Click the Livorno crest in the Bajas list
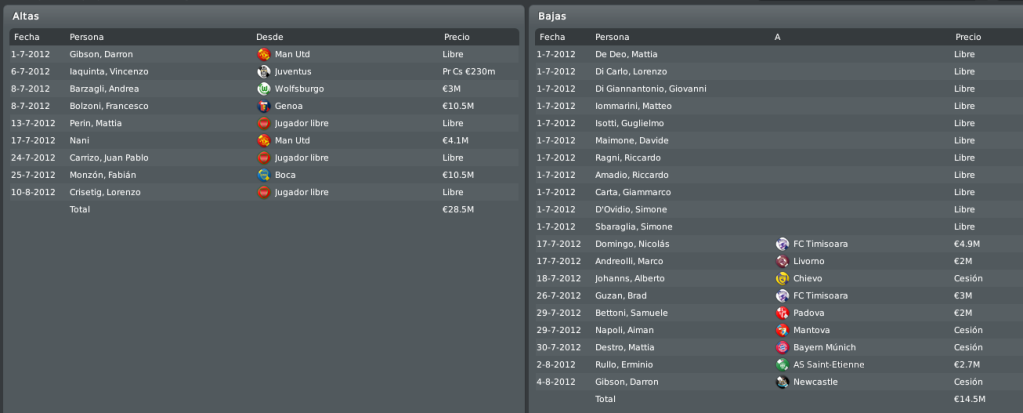 [782, 262]
